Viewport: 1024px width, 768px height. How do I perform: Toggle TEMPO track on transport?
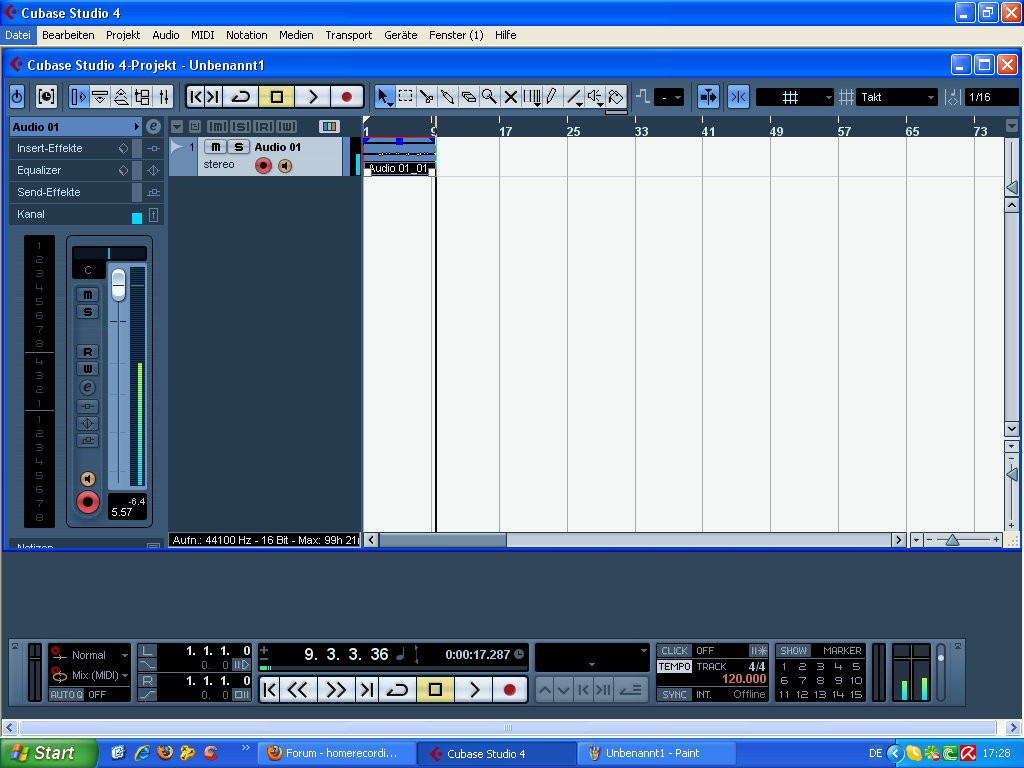[x=674, y=667]
